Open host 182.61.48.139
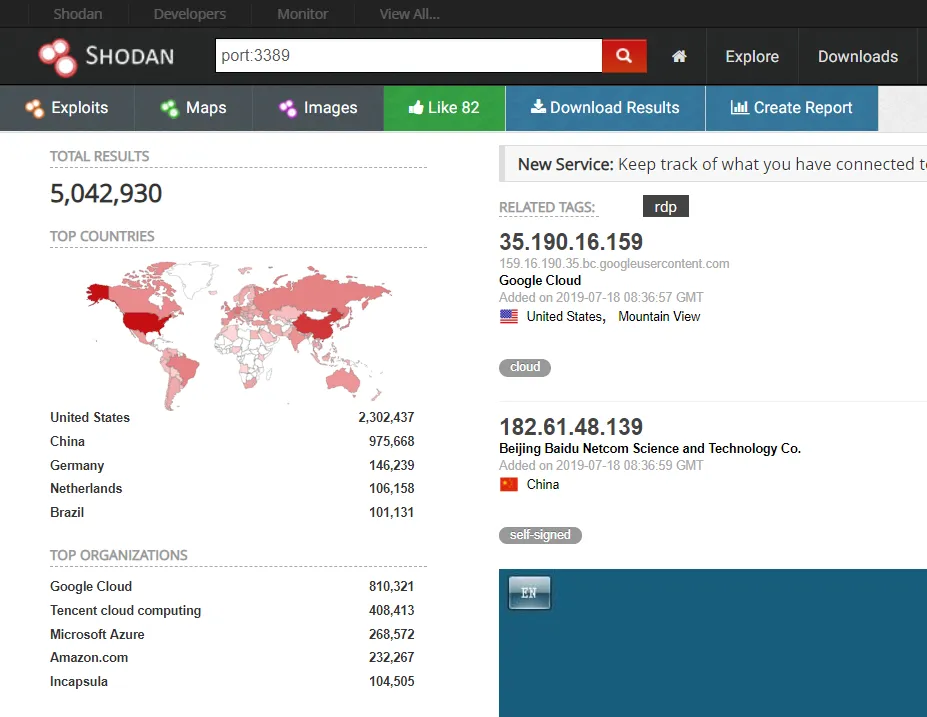927x717 pixels. click(x=571, y=427)
